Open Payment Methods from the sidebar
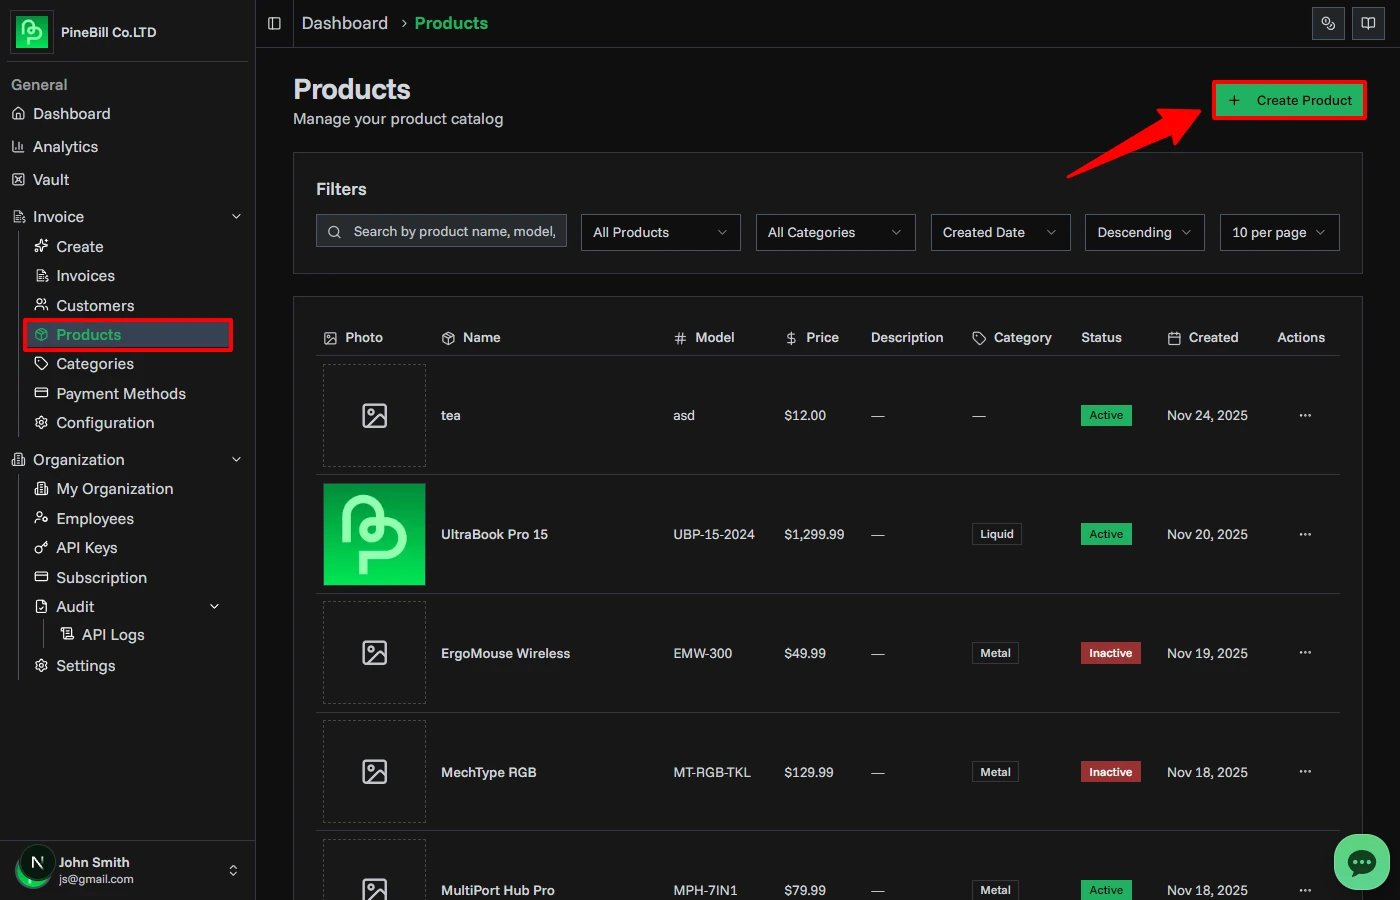Screen dimensions: 1400x900 120,393
